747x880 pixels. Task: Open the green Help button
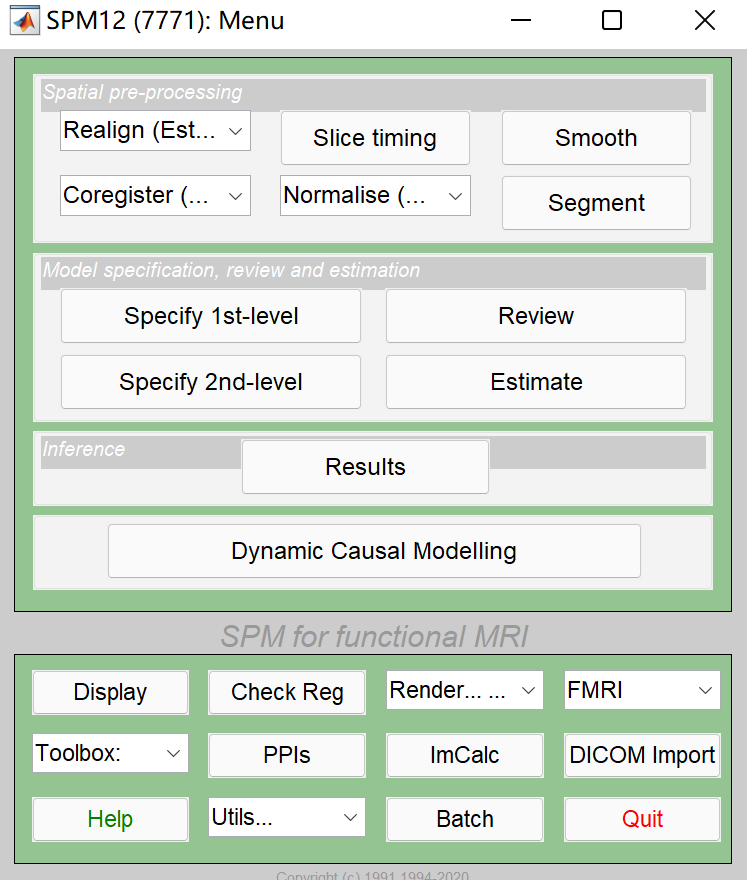[x=110, y=819]
